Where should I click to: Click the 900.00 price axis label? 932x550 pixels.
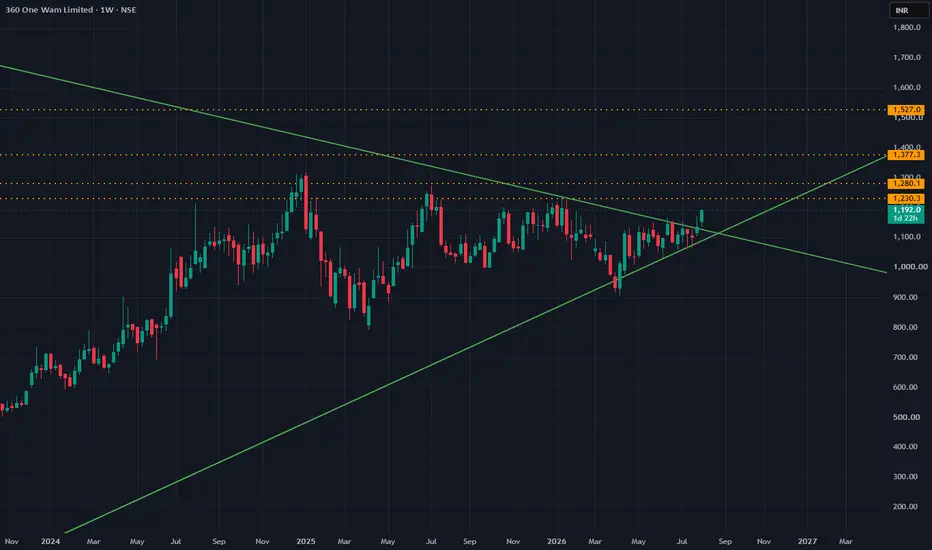[x=905, y=297]
